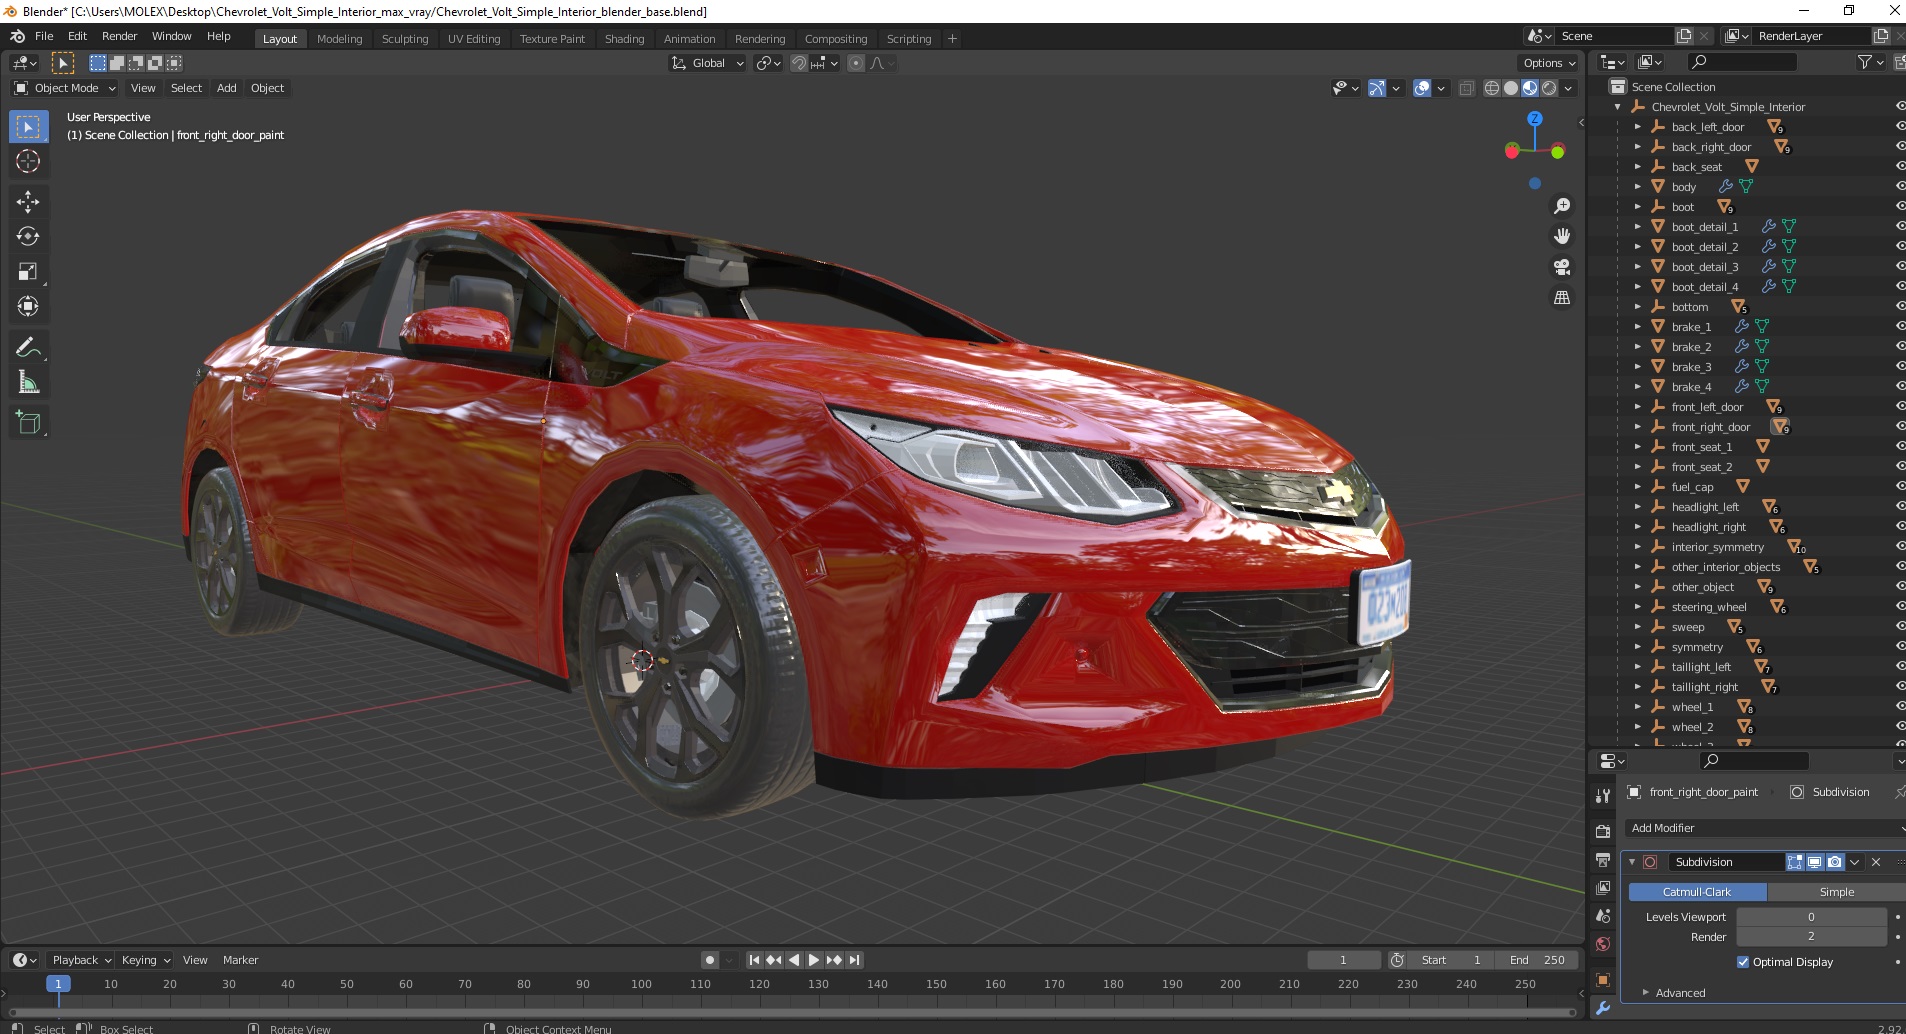Toggle snapping magnet in header

point(799,63)
